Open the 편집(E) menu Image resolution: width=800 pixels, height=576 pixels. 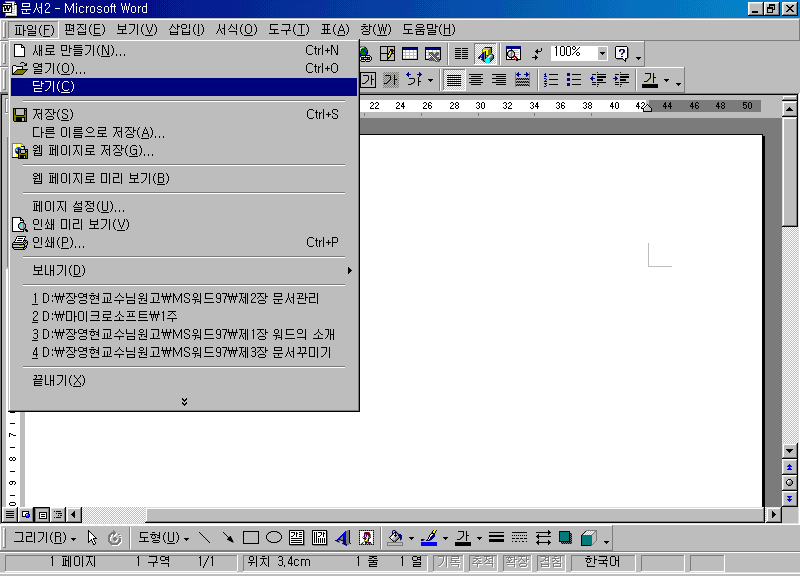click(x=85, y=30)
